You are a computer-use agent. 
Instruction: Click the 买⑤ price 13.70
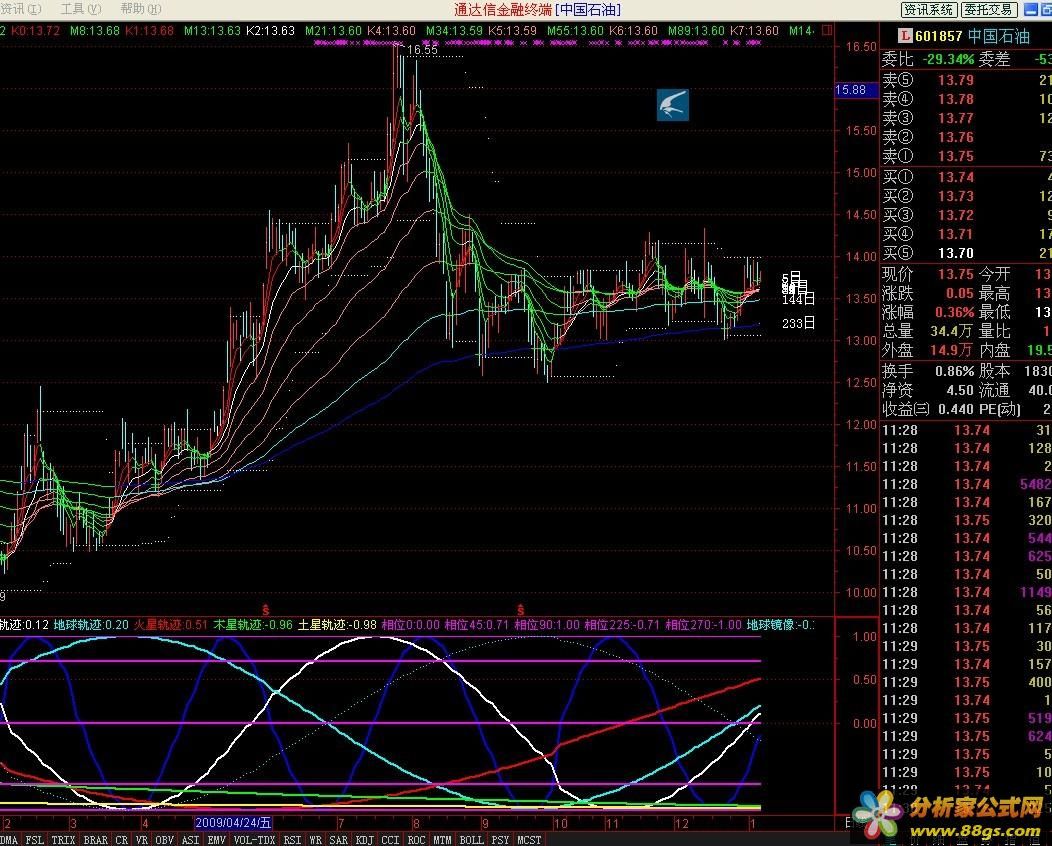coord(955,253)
